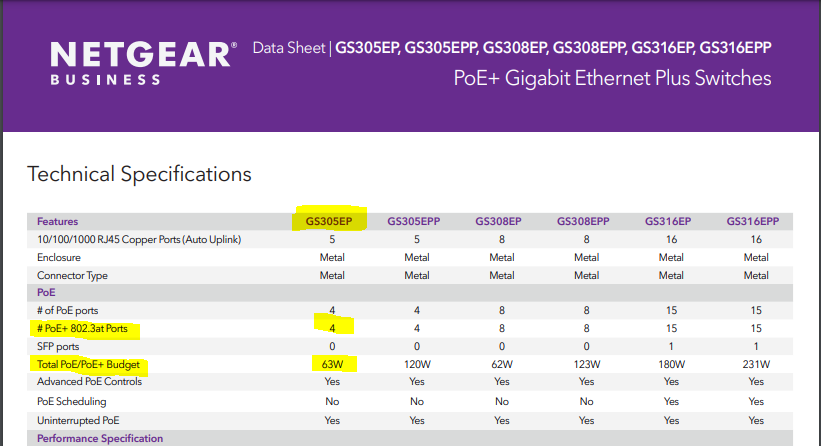
Task: Click the 'Connector Type' row label
Action: (x=72, y=275)
